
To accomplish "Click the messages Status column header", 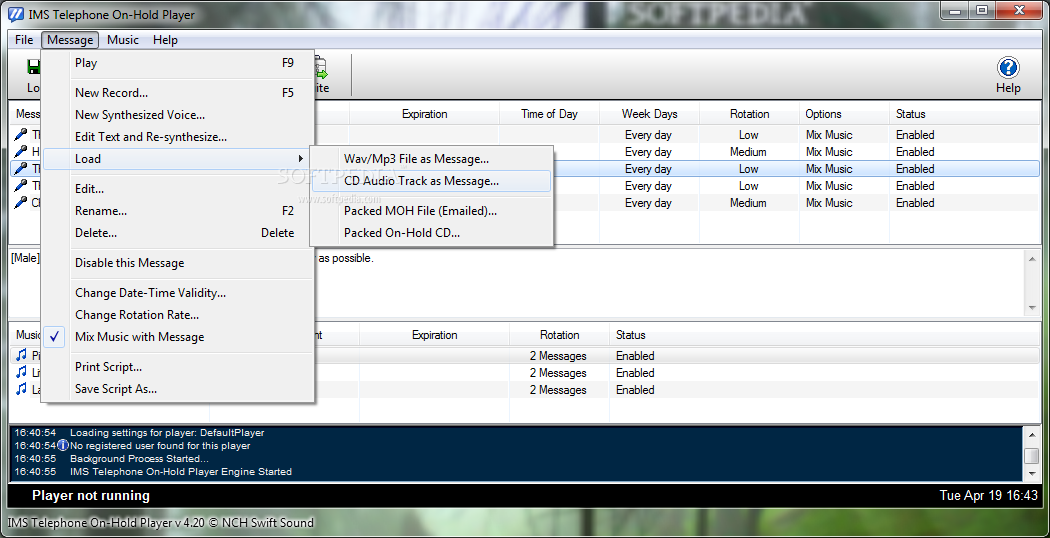I will pos(964,114).
